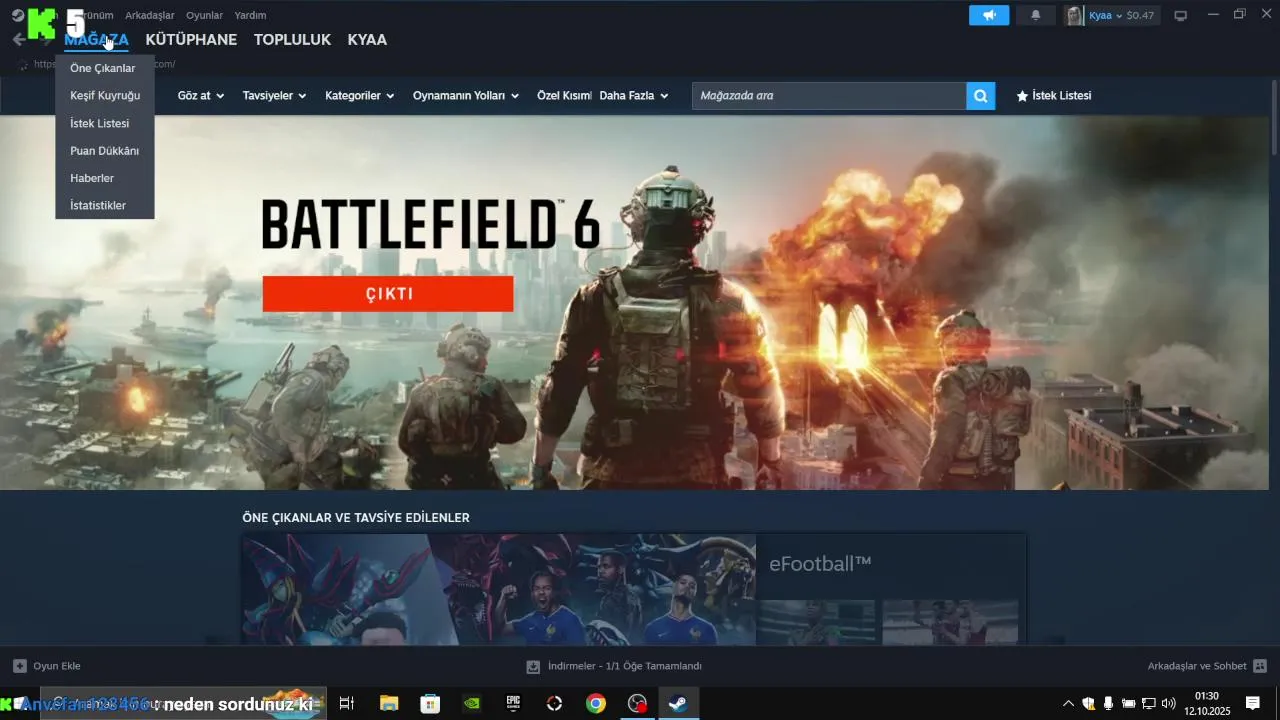Click the Oyun Ekle button
Image resolution: width=1280 pixels, height=720 pixels.
47,666
